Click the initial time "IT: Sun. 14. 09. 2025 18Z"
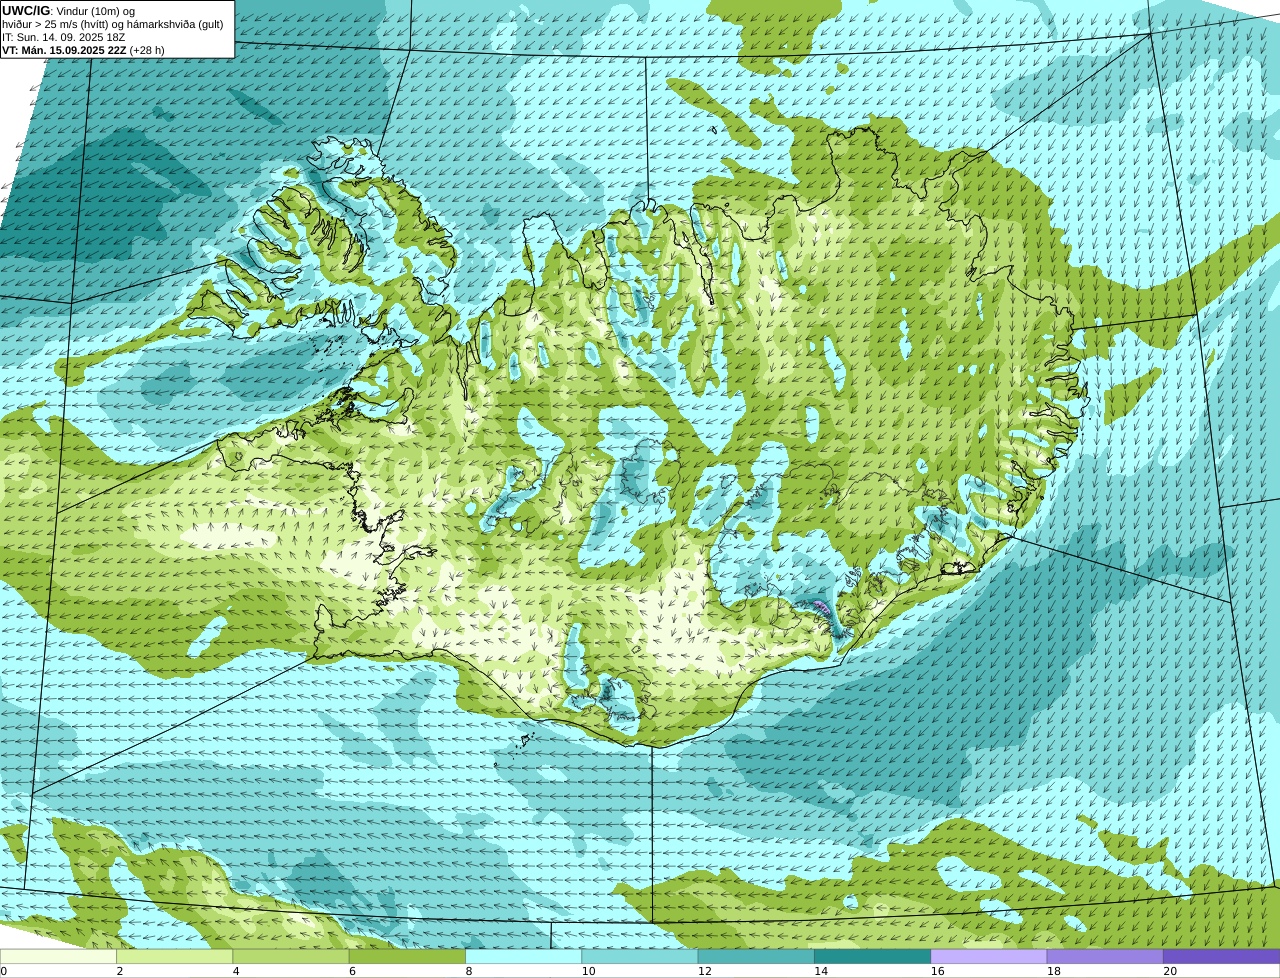The width and height of the screenshot is (1280, 978). (64, 37)
